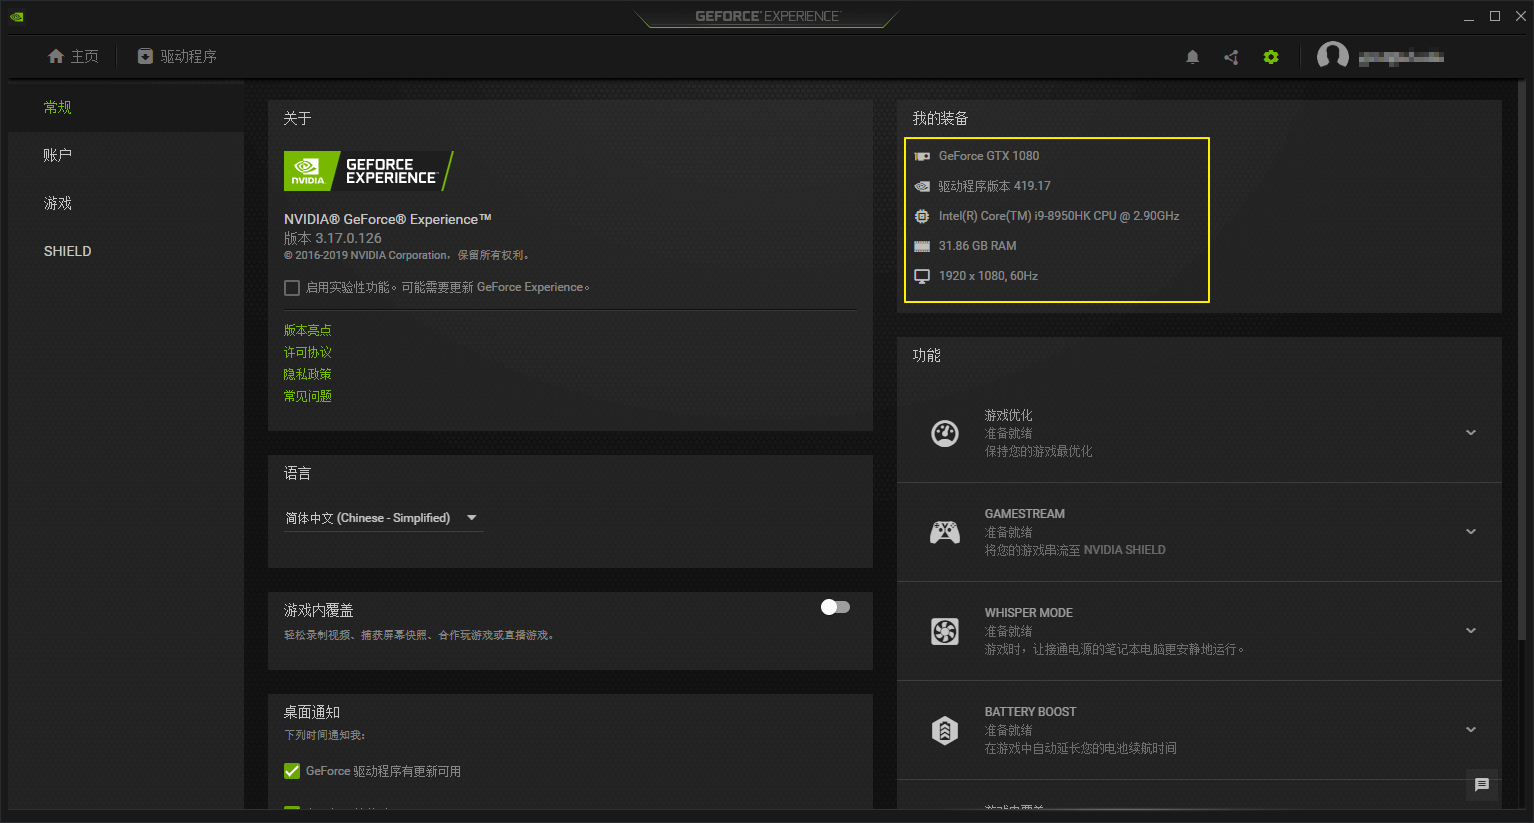Click the share icon in top bar
Screen dimensions: 1534x823
(1231, 57)
